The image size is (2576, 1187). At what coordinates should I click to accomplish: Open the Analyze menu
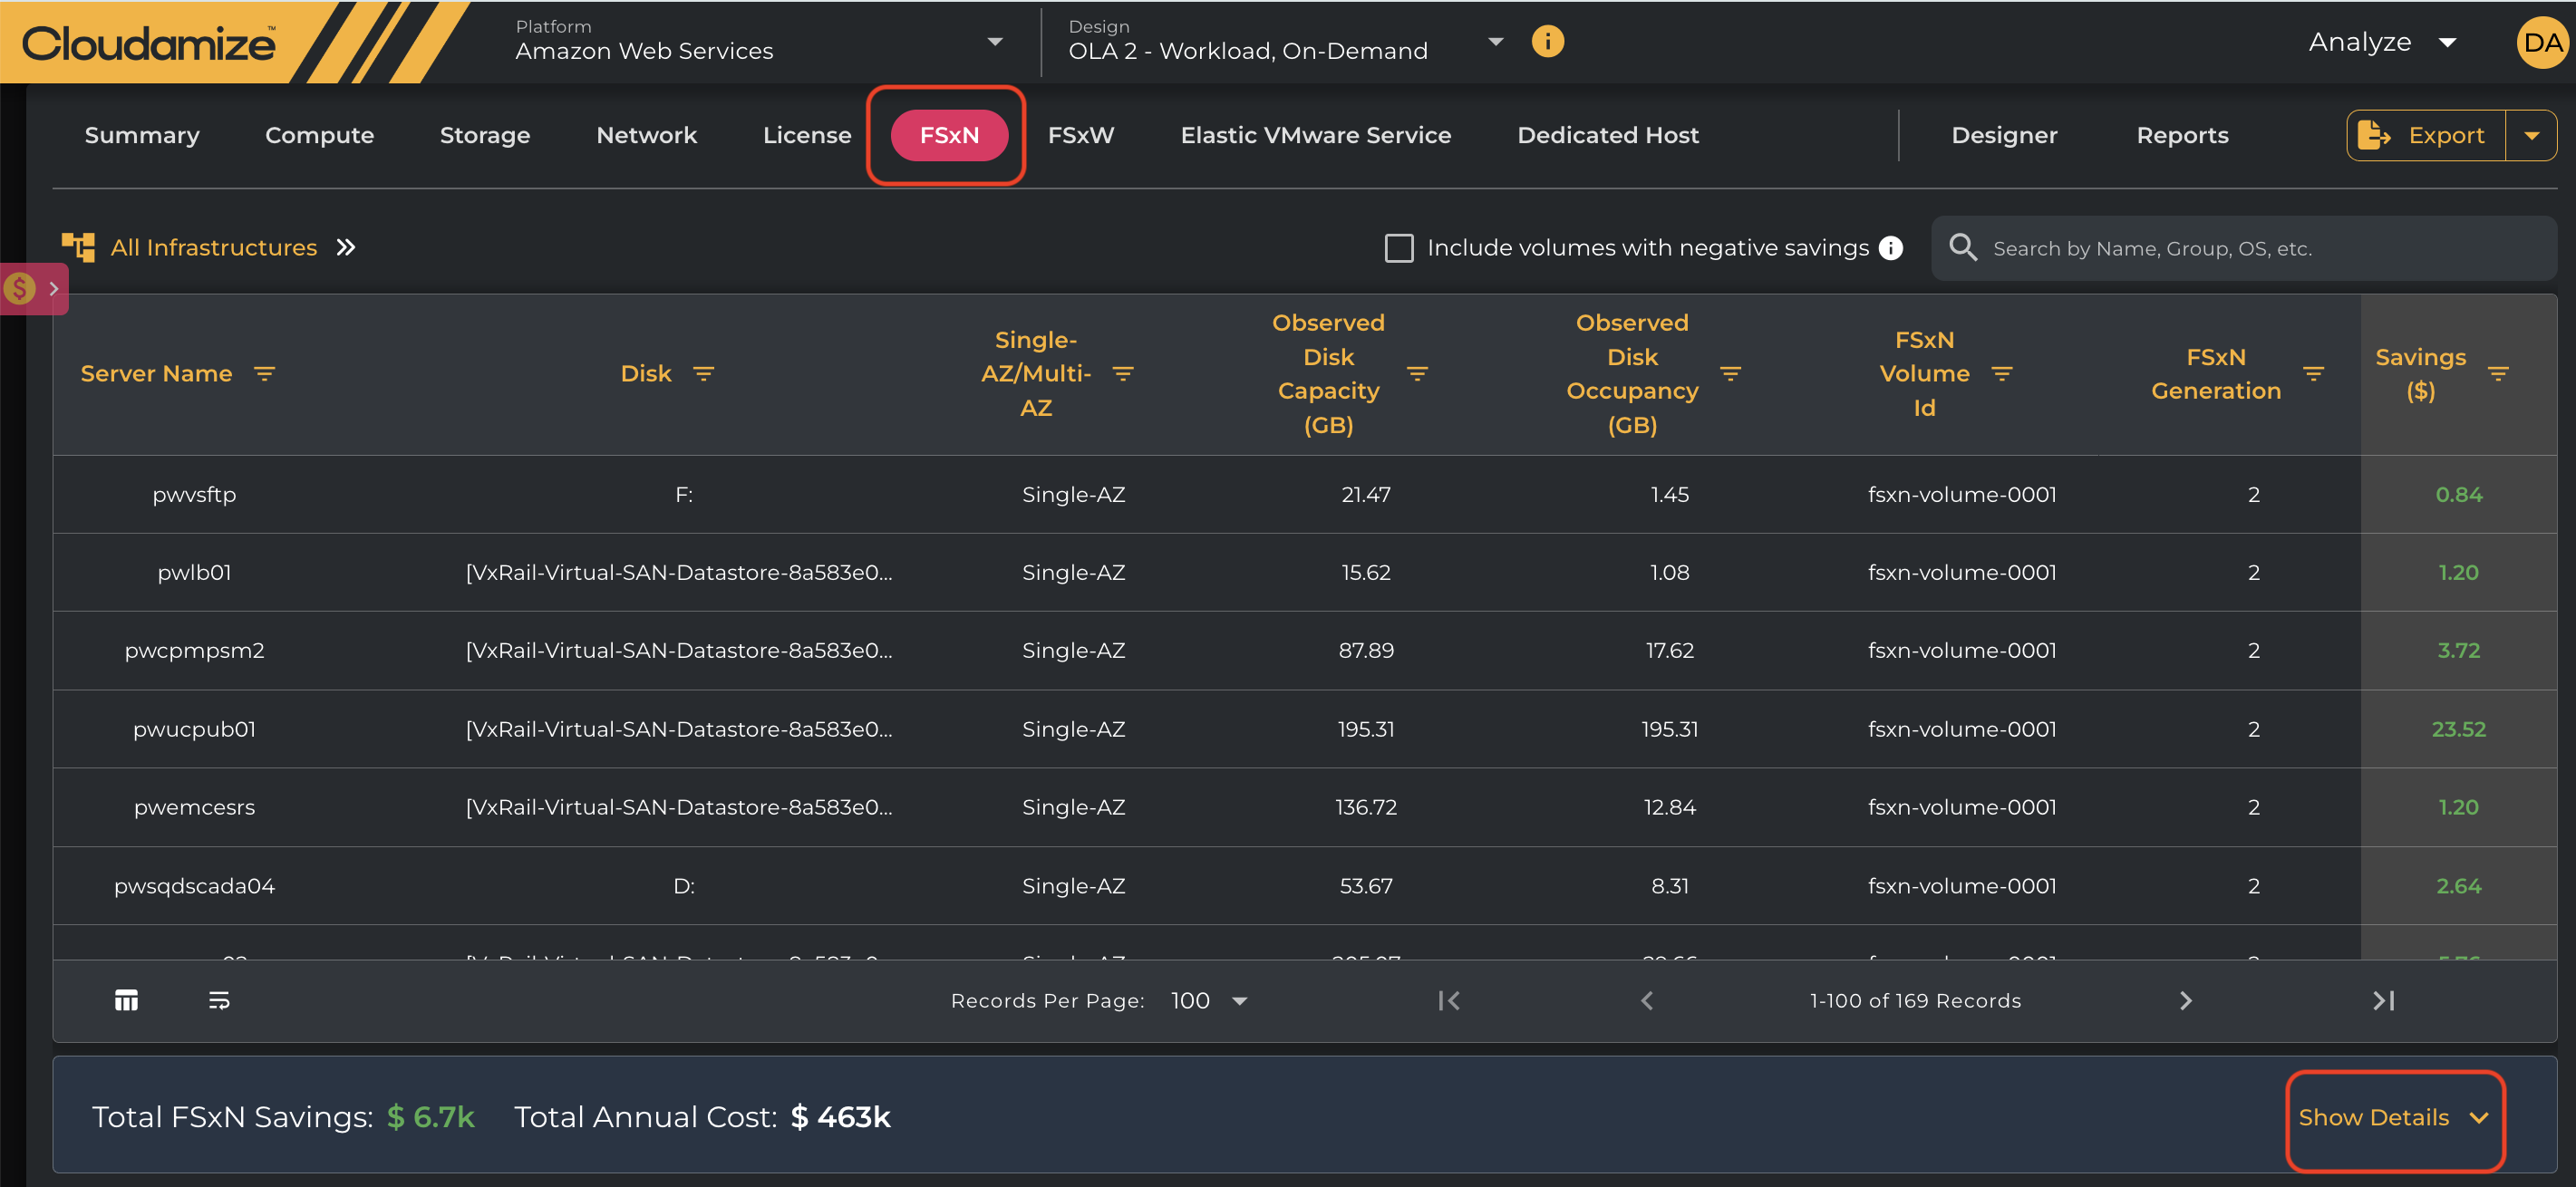2383,42
